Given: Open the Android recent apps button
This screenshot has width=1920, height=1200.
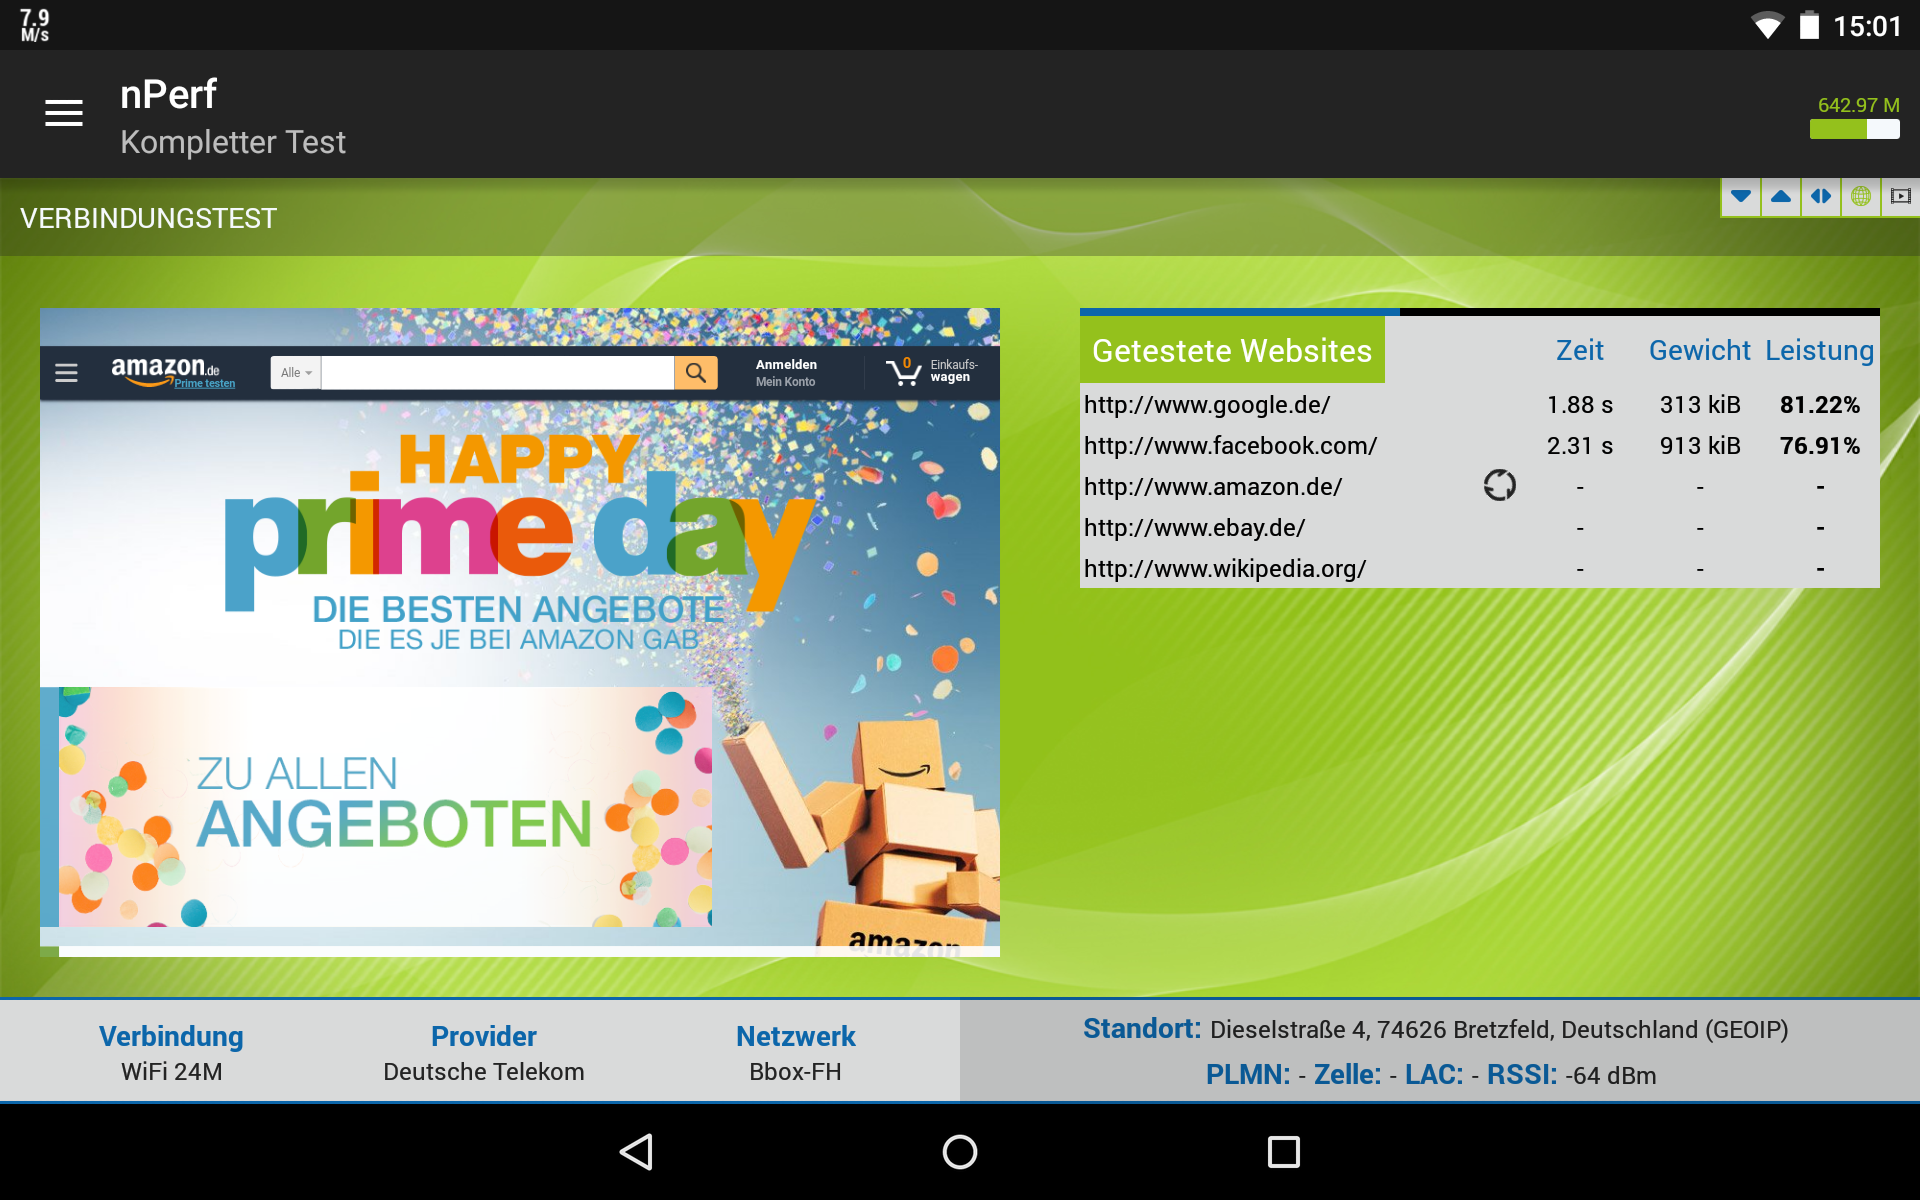Looking at the screenshot, I should pos(1284,1152).
